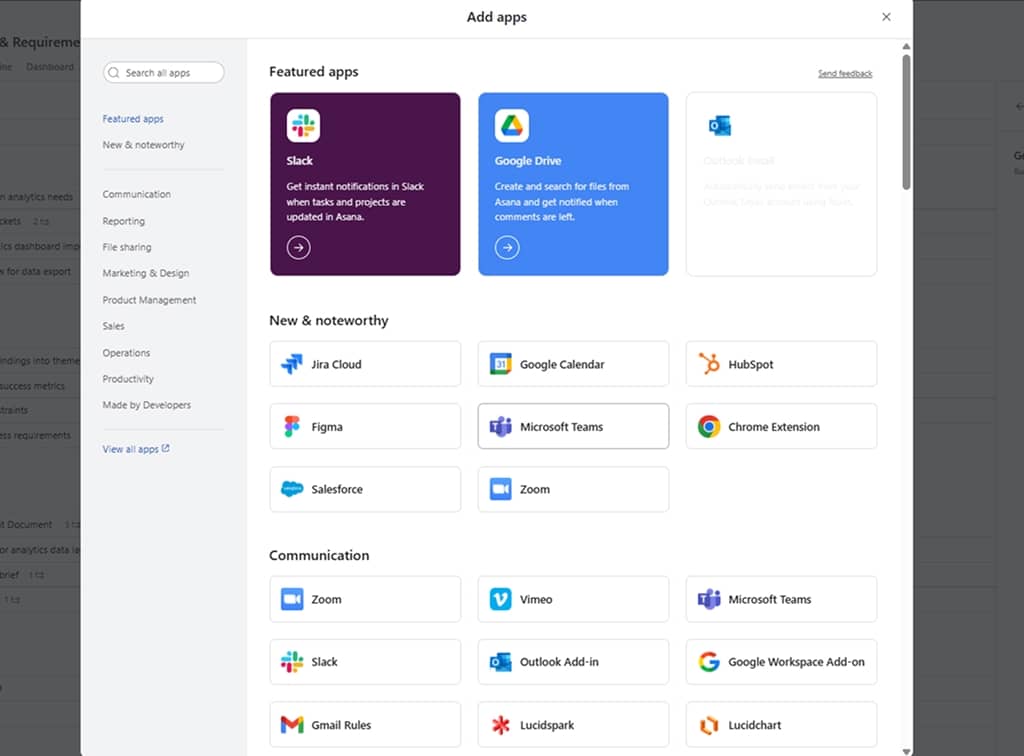Follow the View all apps link
This screenshot has height=756, width=1024.
pyautogui.click(x=131, y=449)
